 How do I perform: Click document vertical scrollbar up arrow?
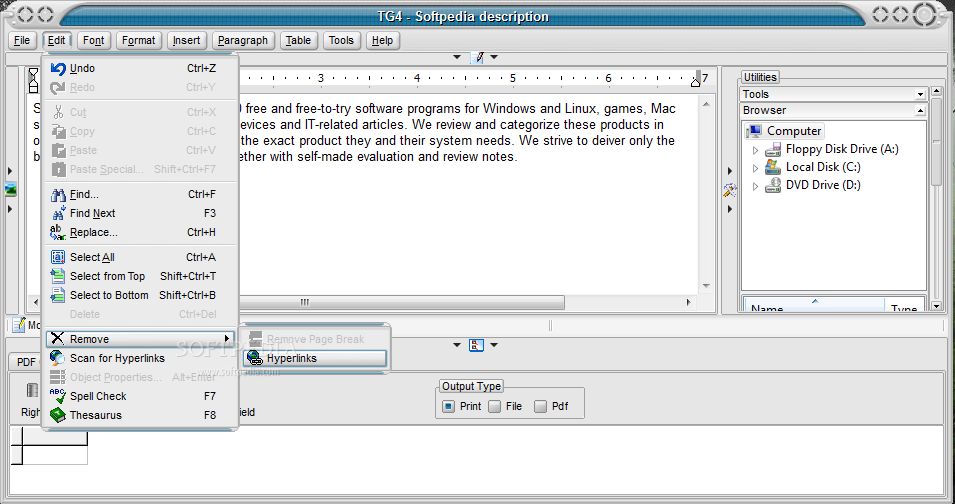pyautogui.click(x=706, y=105)
